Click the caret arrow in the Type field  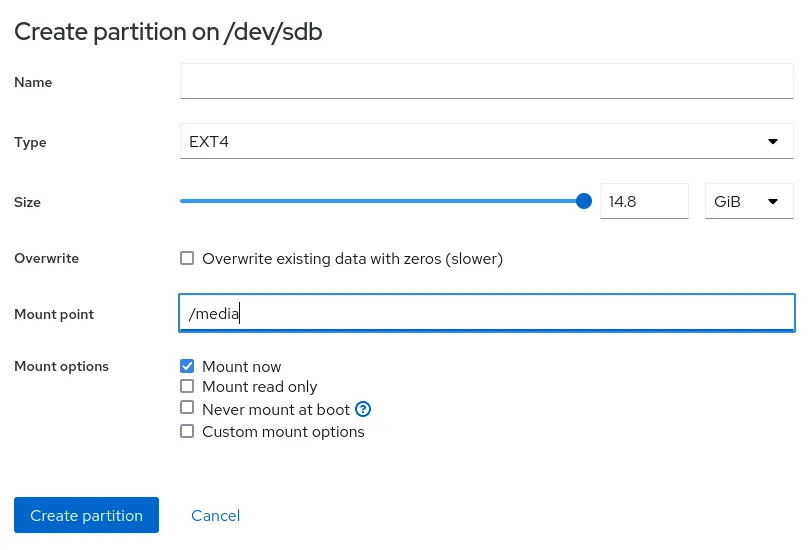click(x=773, y=142)
